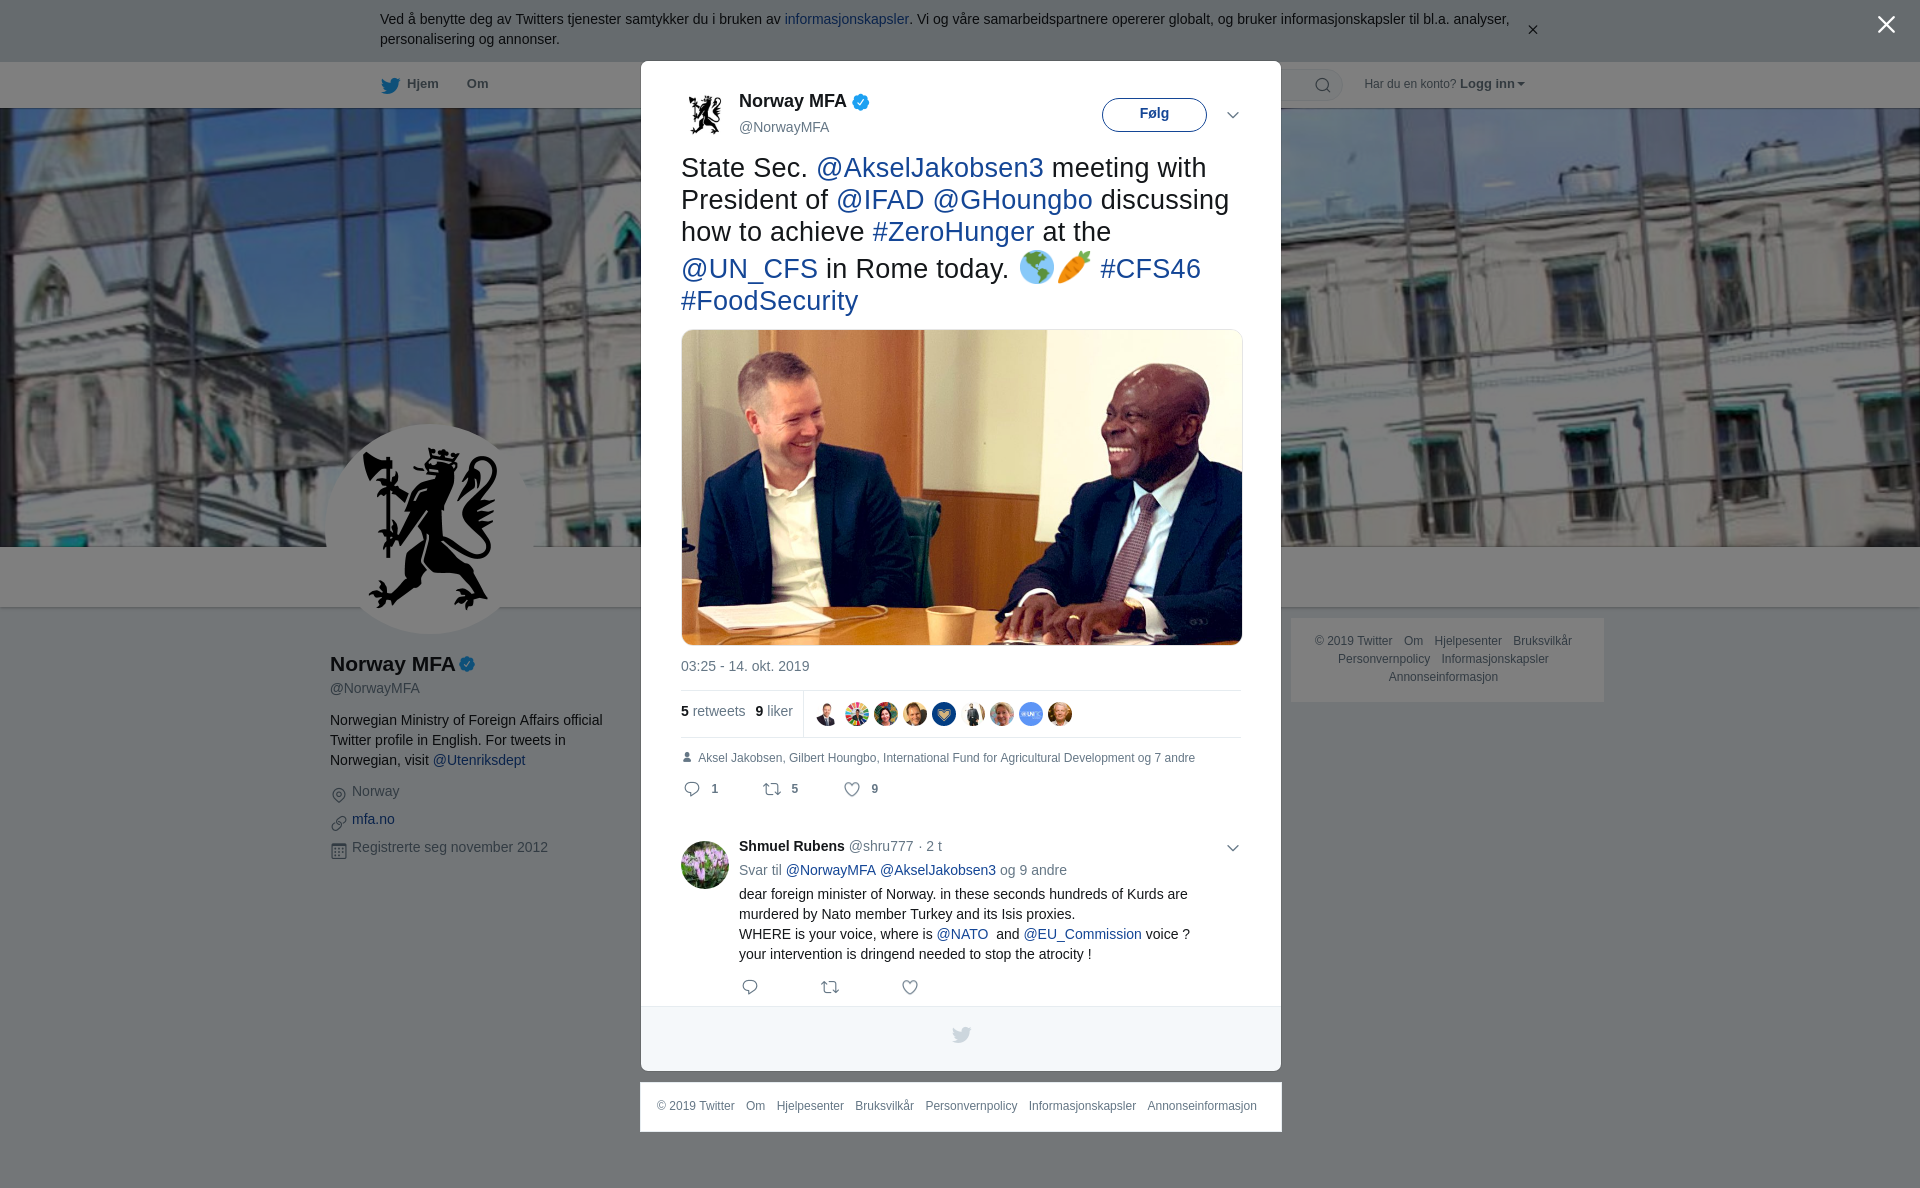Image resolution: width=1920 pixels, height=1188 pixels.
Task: Click the first liker avatar in row
Action: [827, 714]
